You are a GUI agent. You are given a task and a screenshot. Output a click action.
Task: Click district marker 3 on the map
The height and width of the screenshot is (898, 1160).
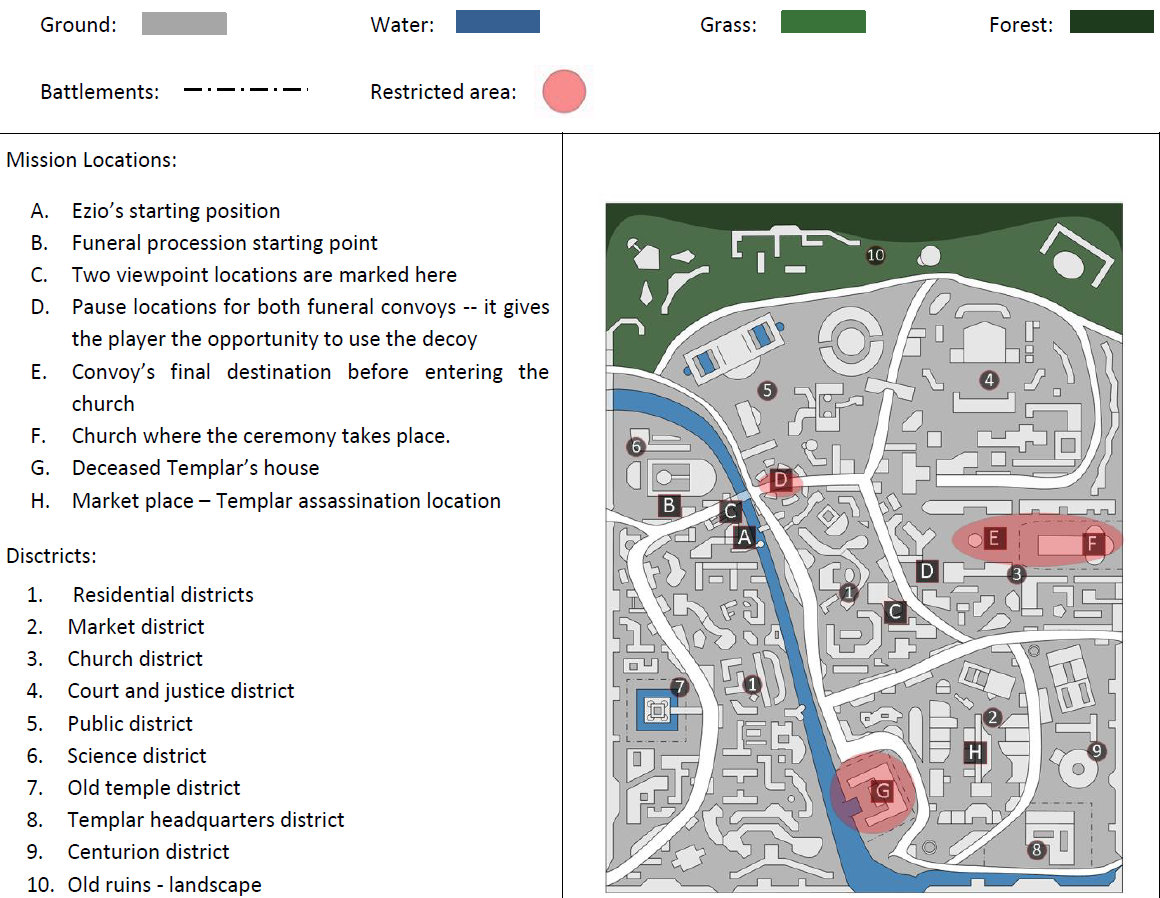pos(1016,573)
